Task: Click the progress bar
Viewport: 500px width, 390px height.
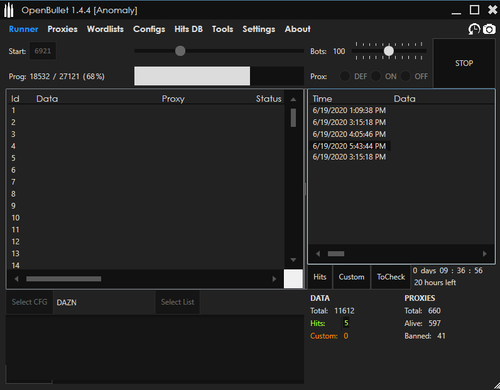Action: pos(219,76)
